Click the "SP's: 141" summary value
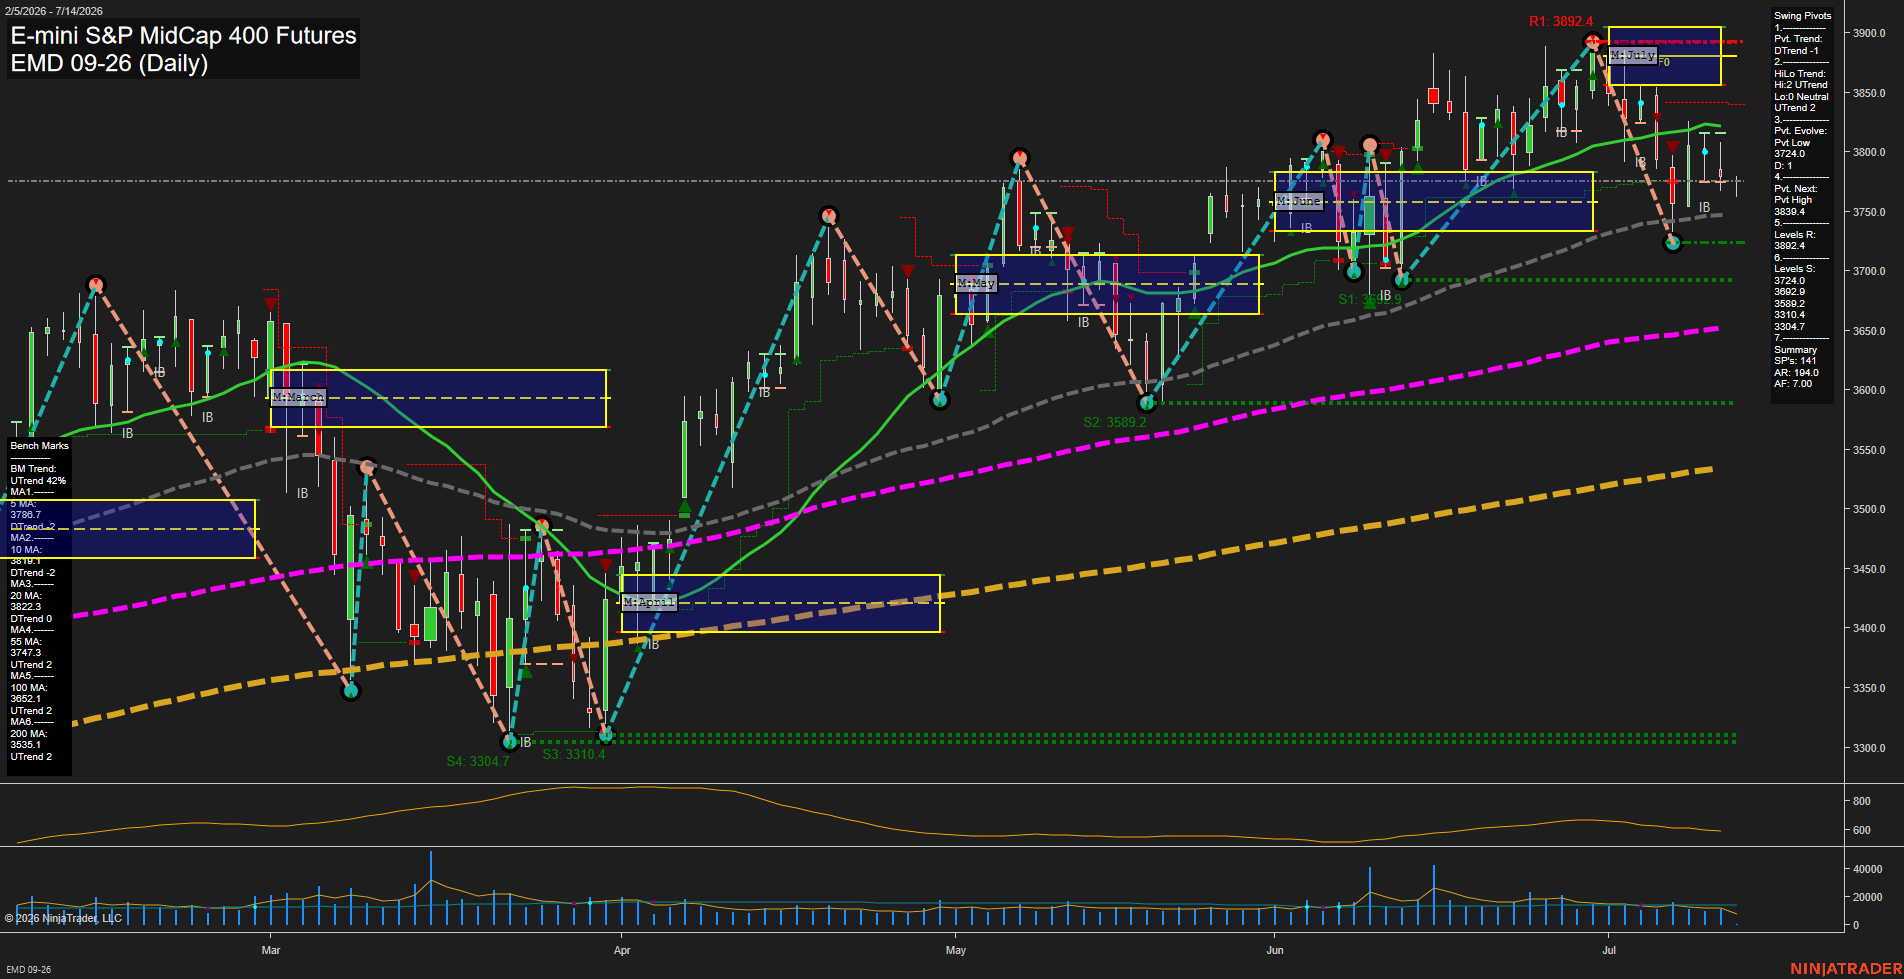The height and width of the screenshot is (979, 1904). [1795, 361]
